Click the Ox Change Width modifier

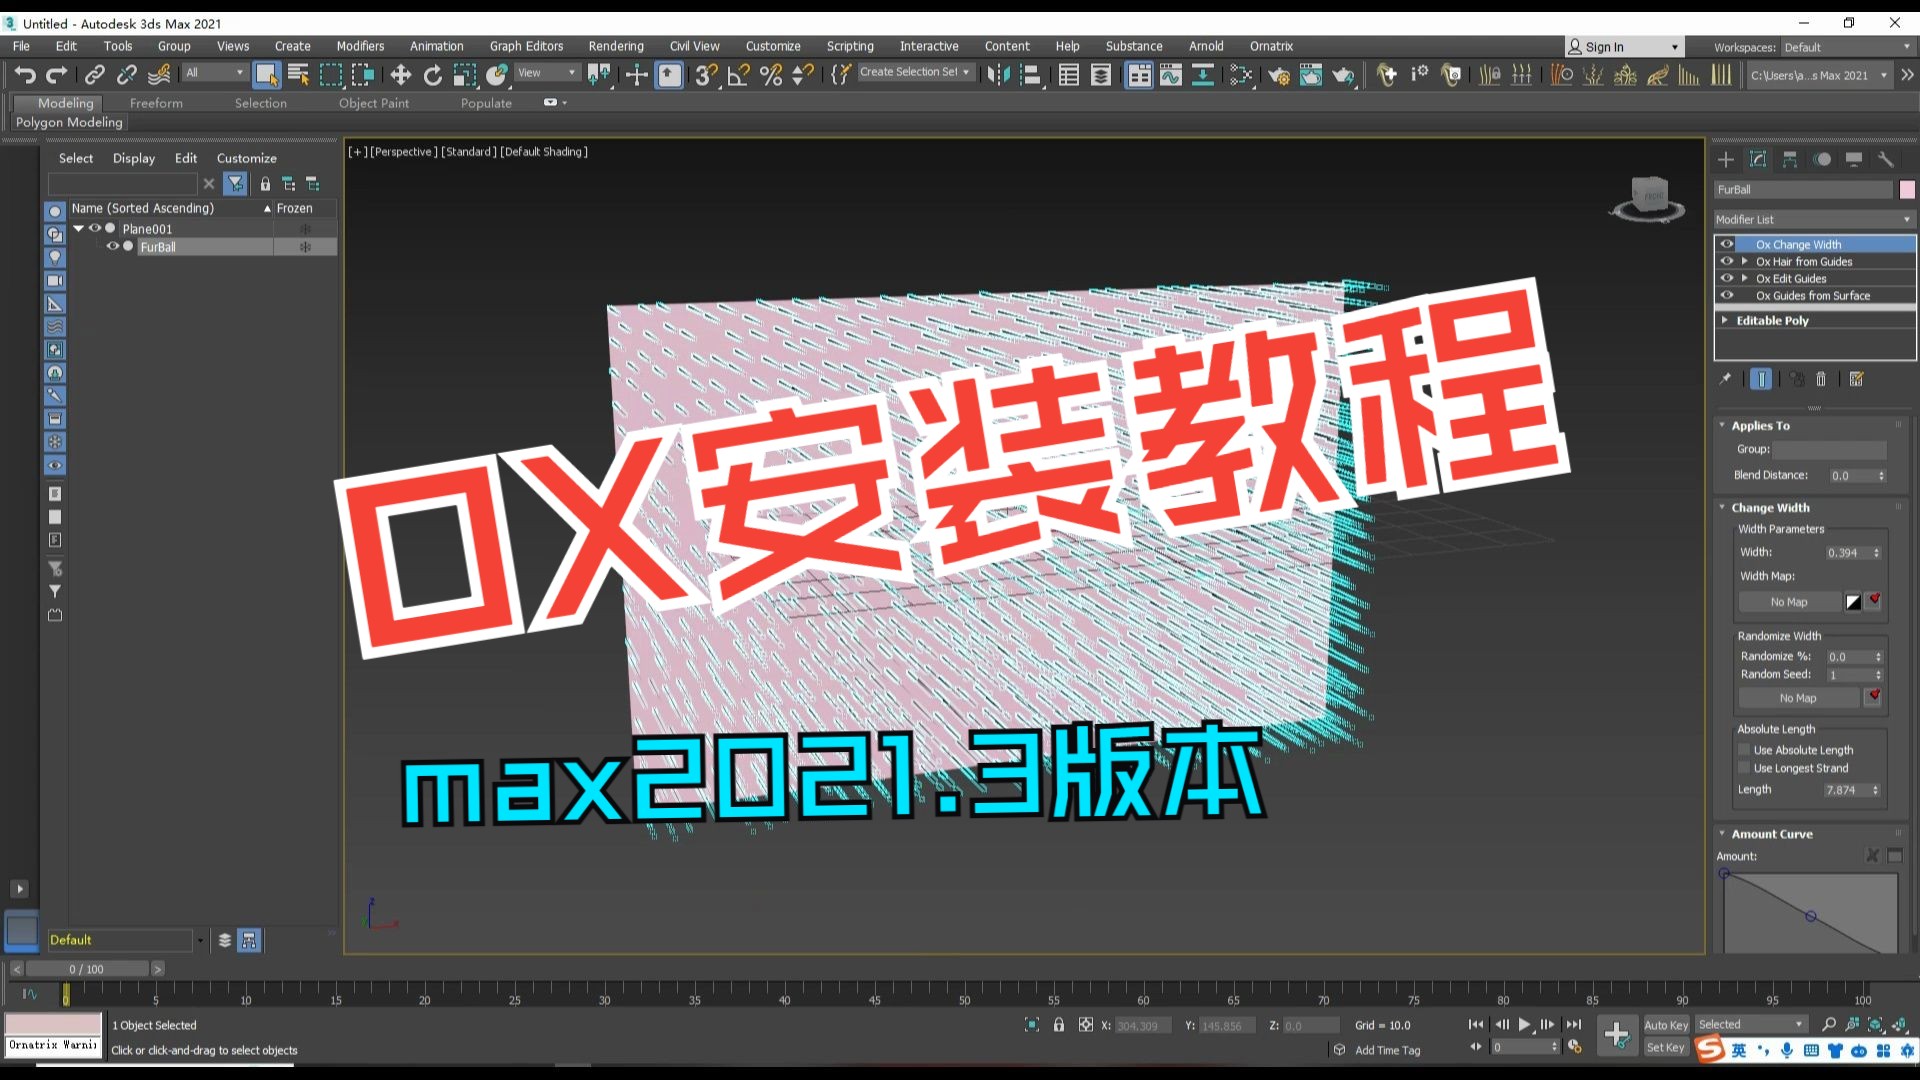[x=1800, y=244]
